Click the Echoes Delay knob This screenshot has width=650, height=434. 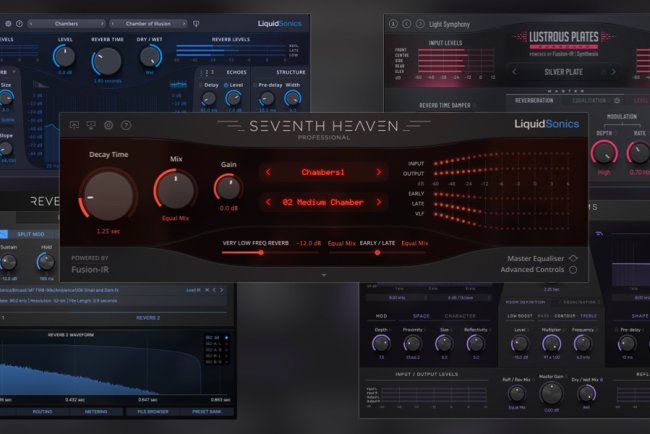209,99
